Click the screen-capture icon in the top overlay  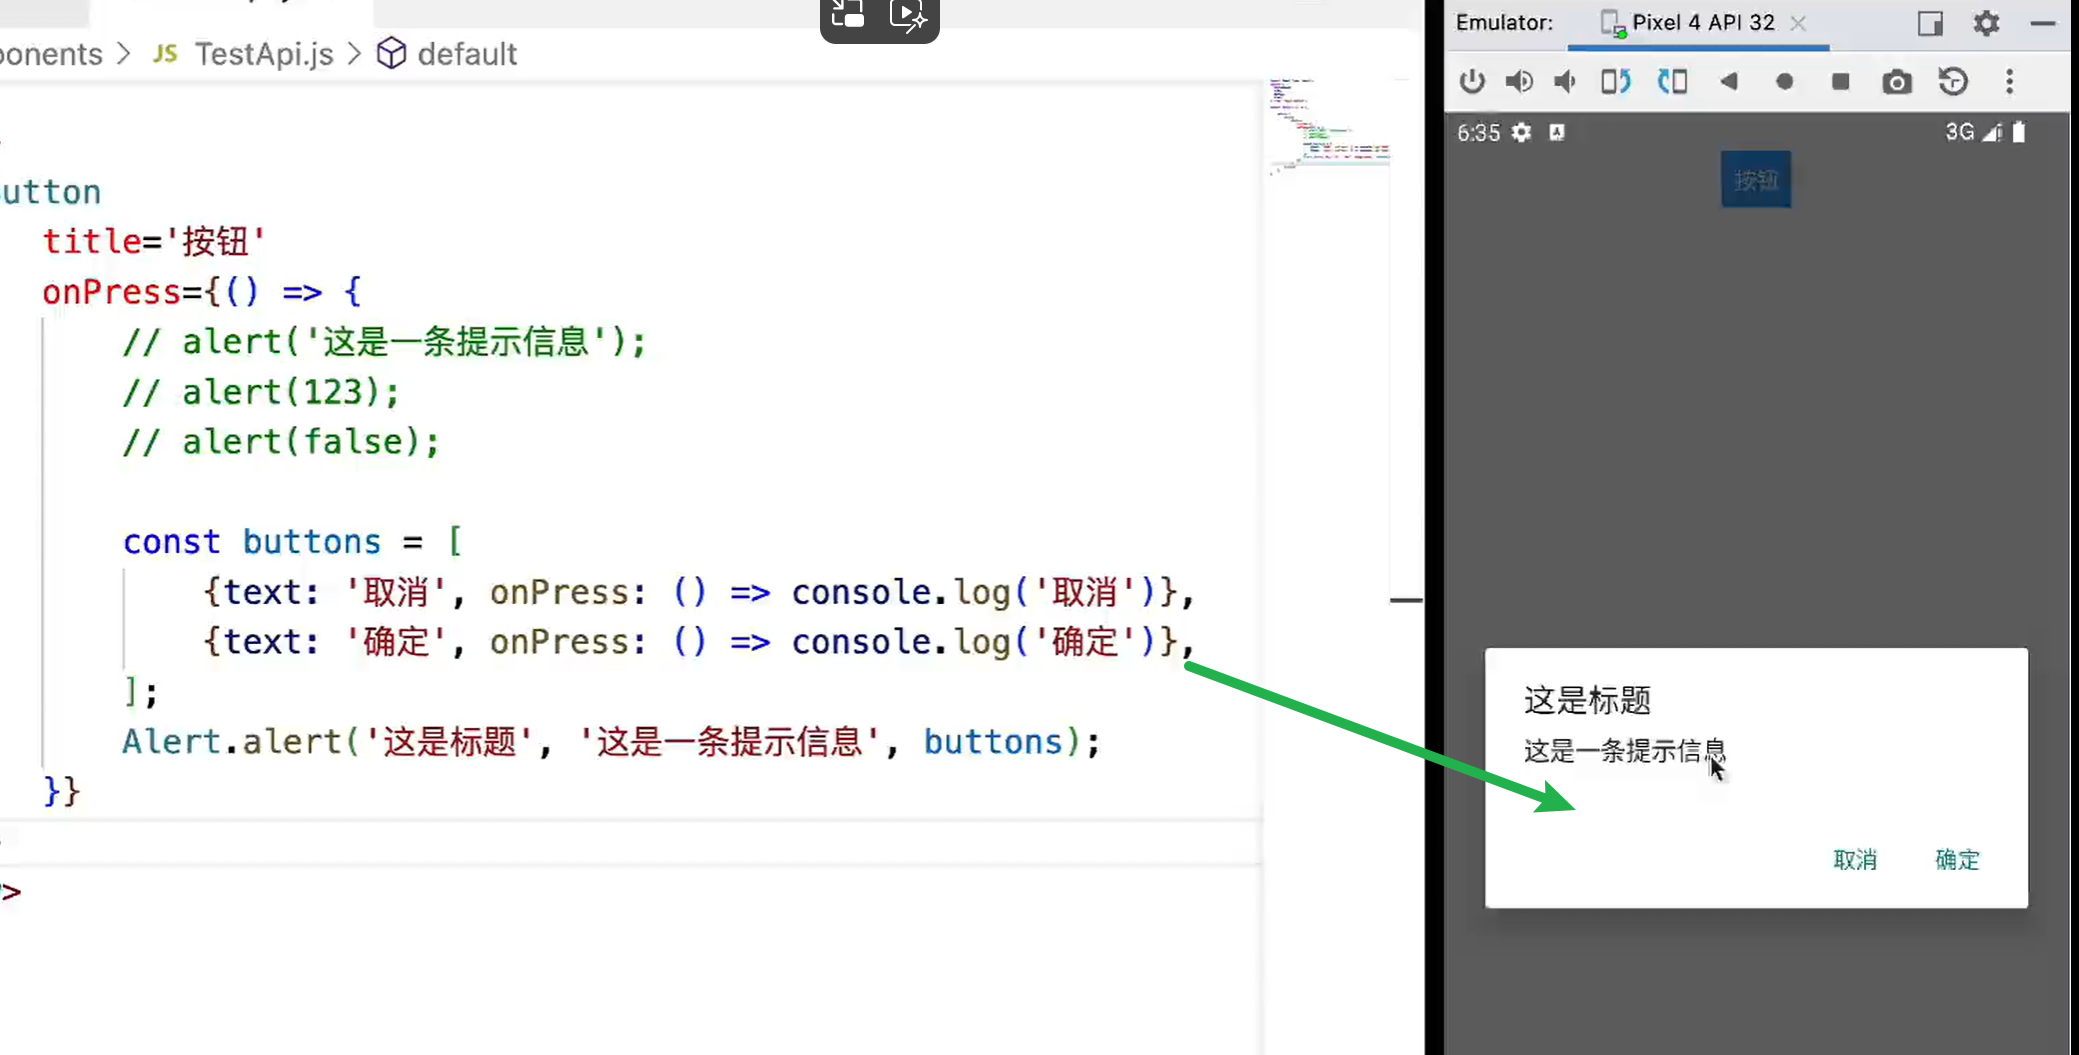point(848,15)
